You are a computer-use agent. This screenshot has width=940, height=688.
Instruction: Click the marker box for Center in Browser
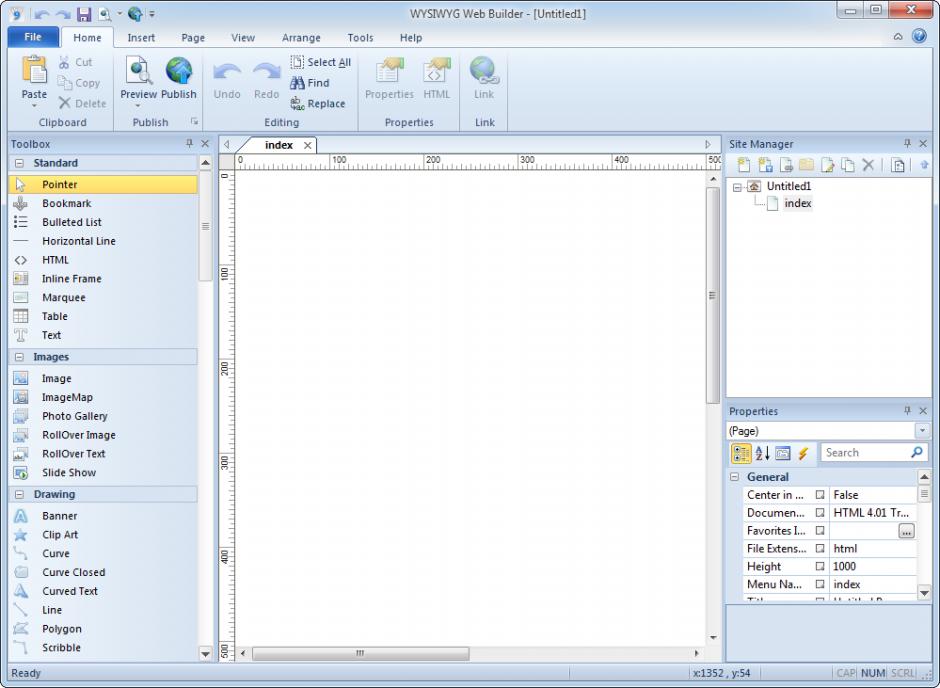point(820,495)
